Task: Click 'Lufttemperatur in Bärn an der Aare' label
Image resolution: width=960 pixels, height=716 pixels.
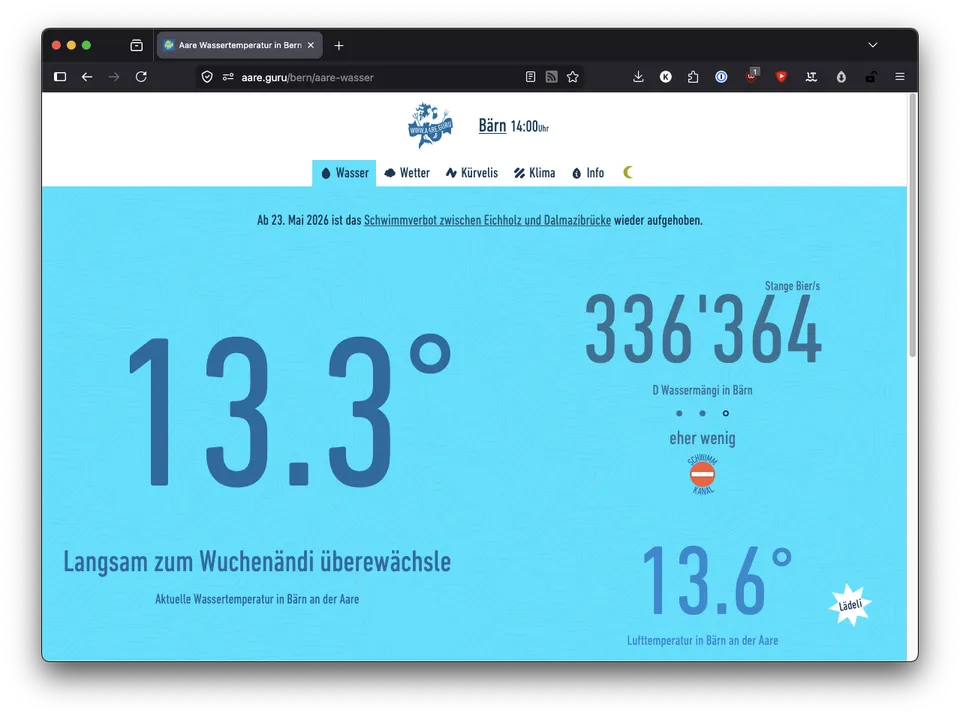Action: (702, 641)
